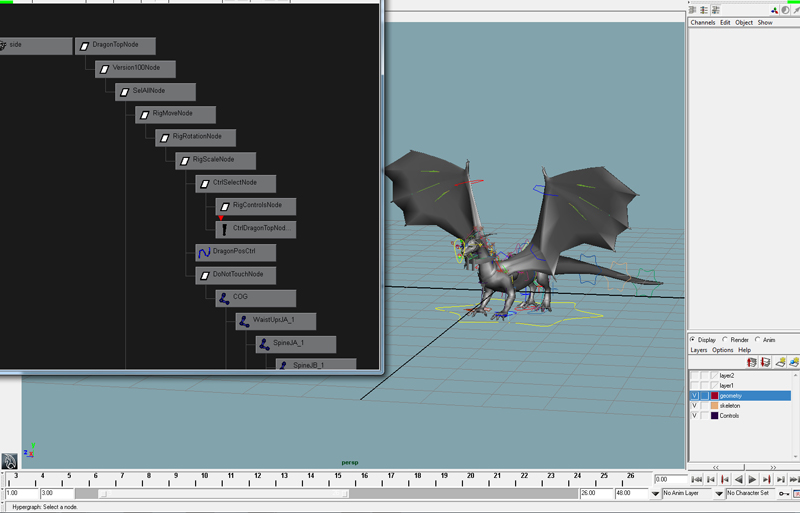Screen dimensions: 800x513
Task: Open the Layer Editor Options menu
Action: pyautogui.click(x=722, y=350)
